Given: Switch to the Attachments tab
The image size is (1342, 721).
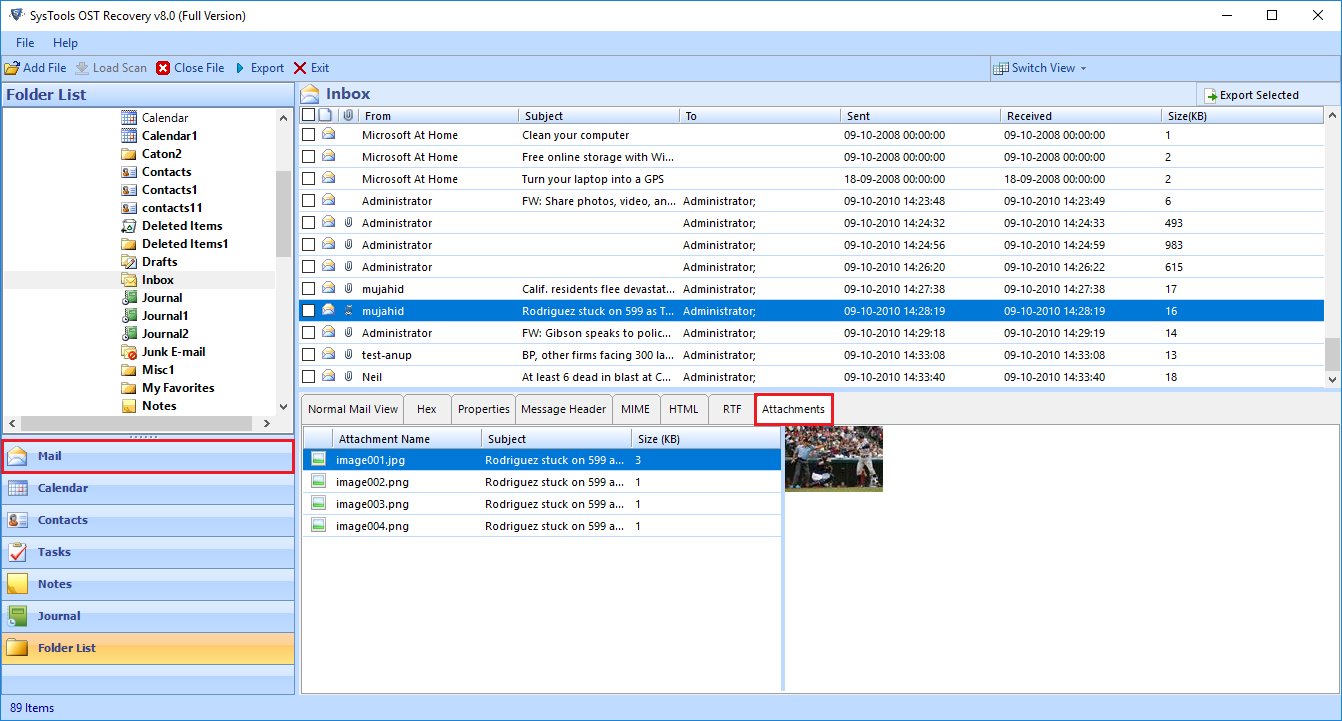Looking at the screenshot, I should 794,409.
